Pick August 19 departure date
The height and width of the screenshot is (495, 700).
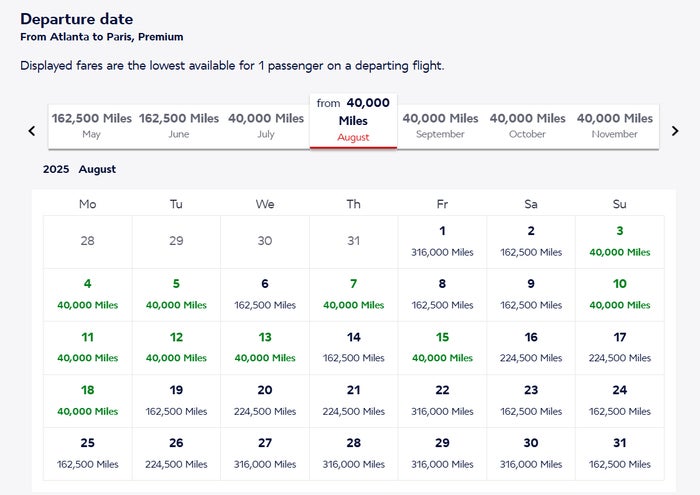coord(176,401)
